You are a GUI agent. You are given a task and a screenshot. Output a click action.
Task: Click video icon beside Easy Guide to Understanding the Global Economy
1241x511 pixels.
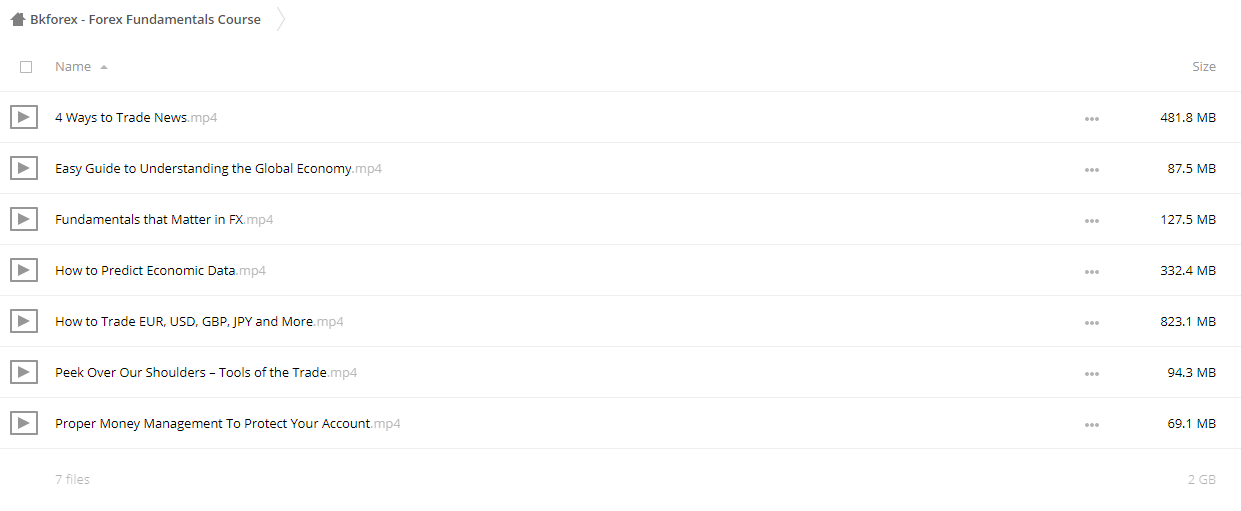click(x=24, y=168)
